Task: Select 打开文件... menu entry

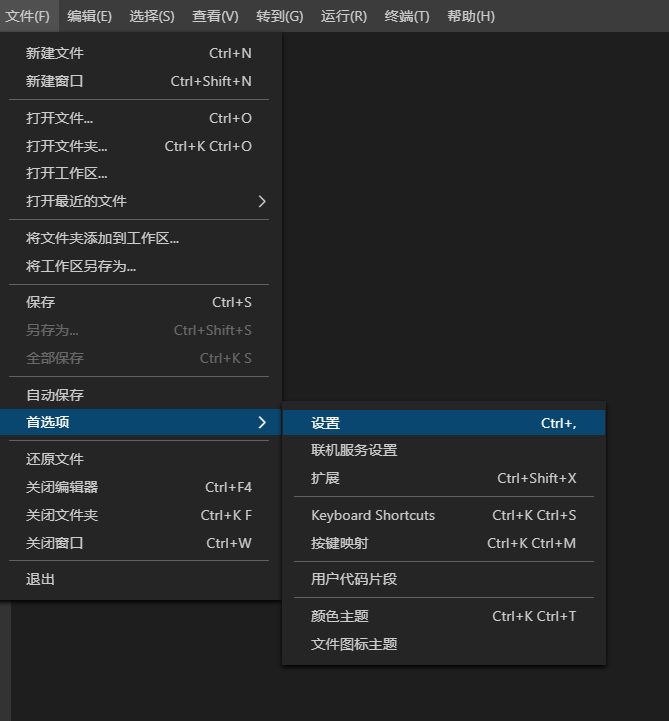Action: tap(139, 118)
